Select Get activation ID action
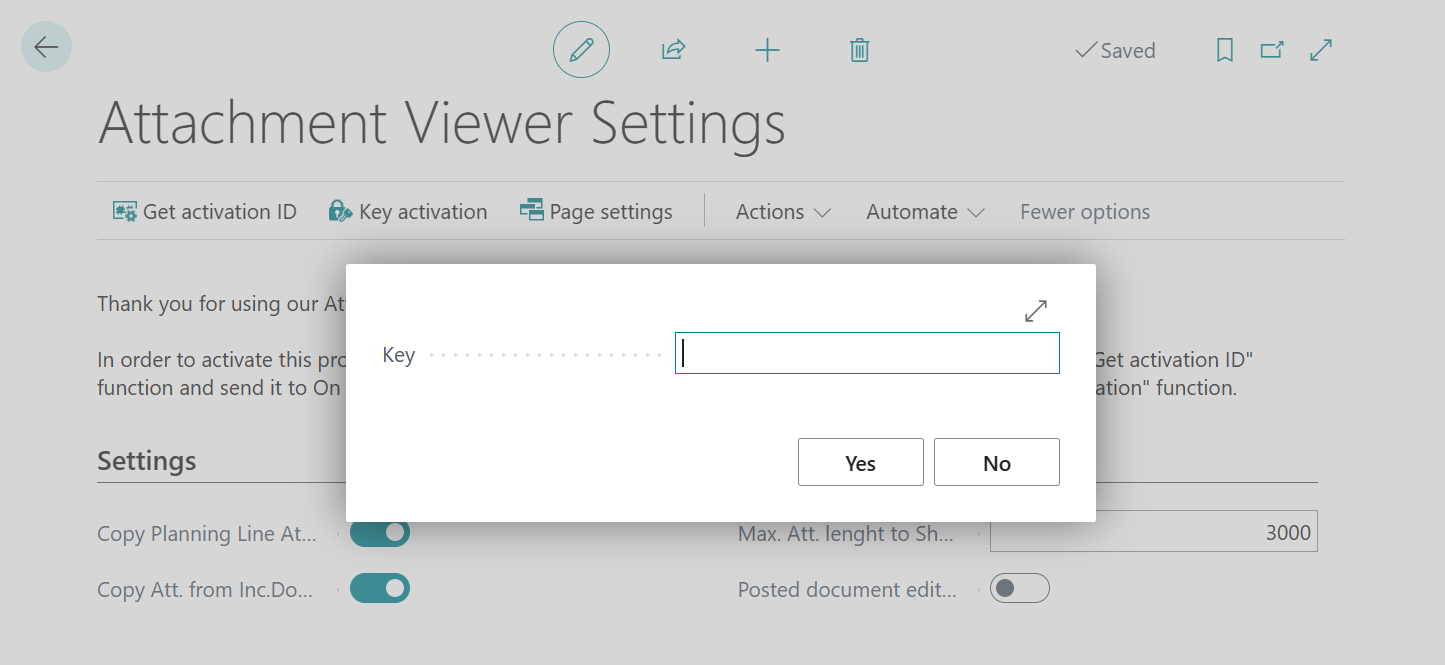The width and height of the screenshot is (1445, 665). coord(205,212)
